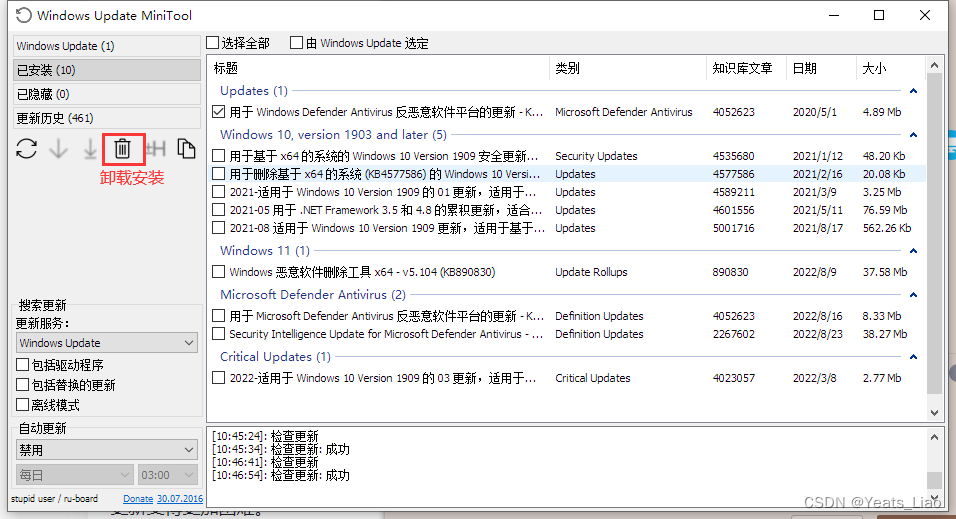Viewport: 956px width, 519px height.
Task: Click the download updates arrow icon
Action: click(x=59, y=149)
